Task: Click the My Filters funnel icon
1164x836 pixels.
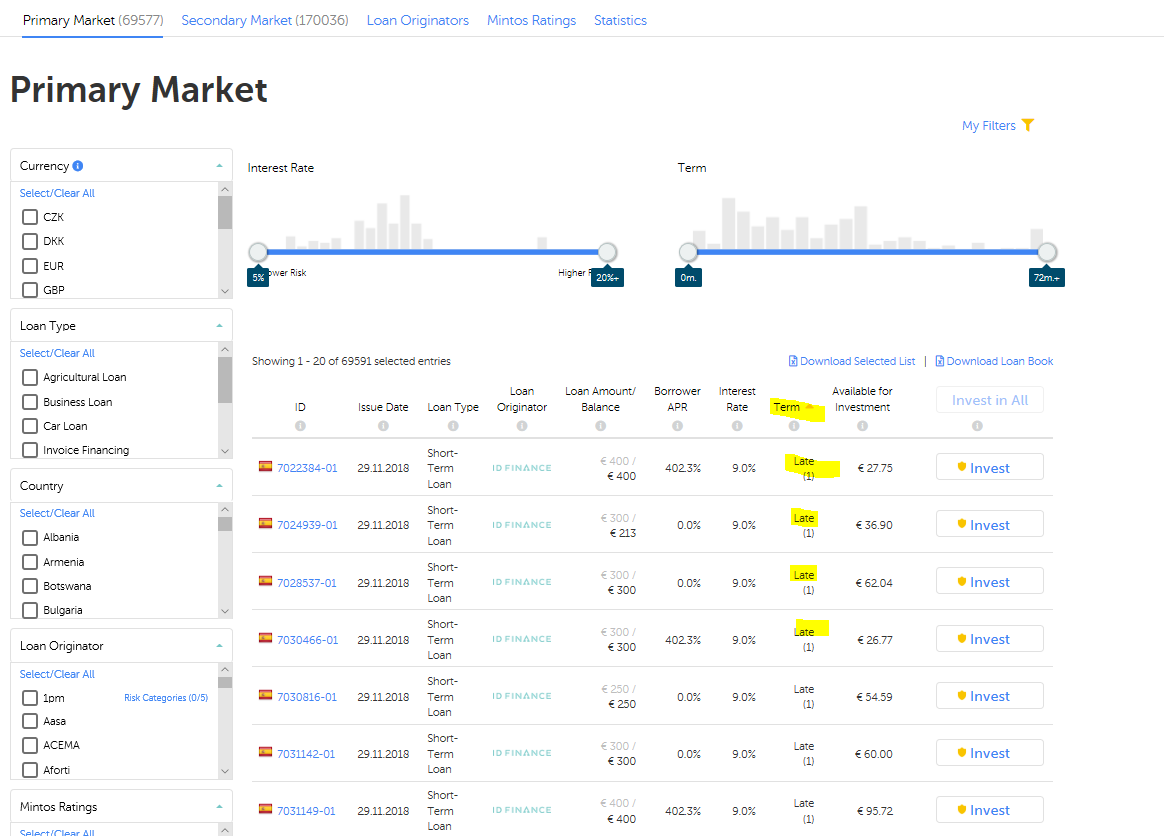Action: [x=1028, y=125]
